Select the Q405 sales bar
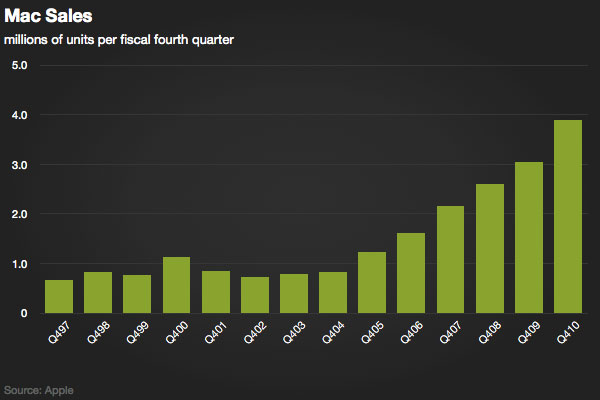Screen dimensions: 600x400 372,282
